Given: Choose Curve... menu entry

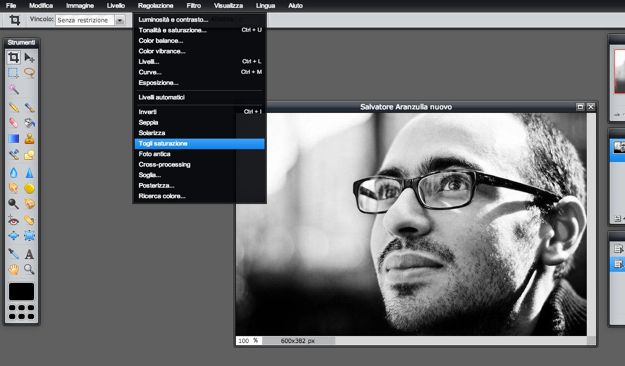Looking at the screenshot, I should [199, 72].
